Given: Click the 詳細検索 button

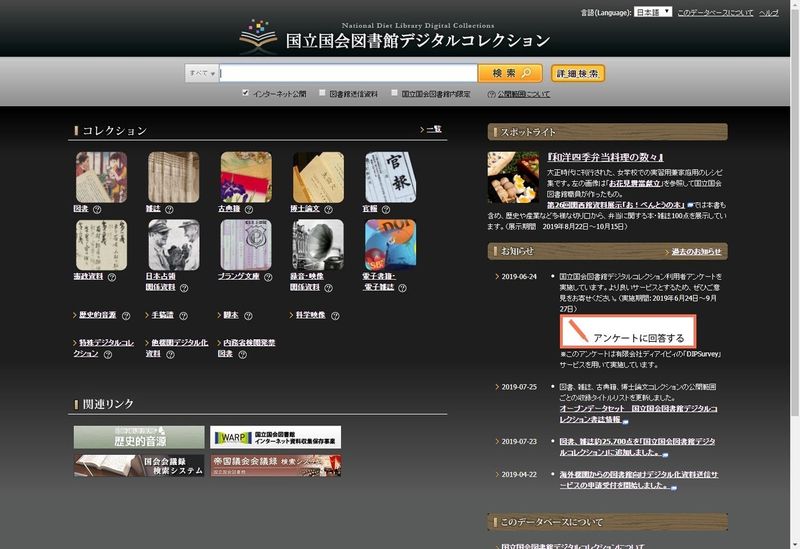Looking at the screenshot, I should coord(578,73).
